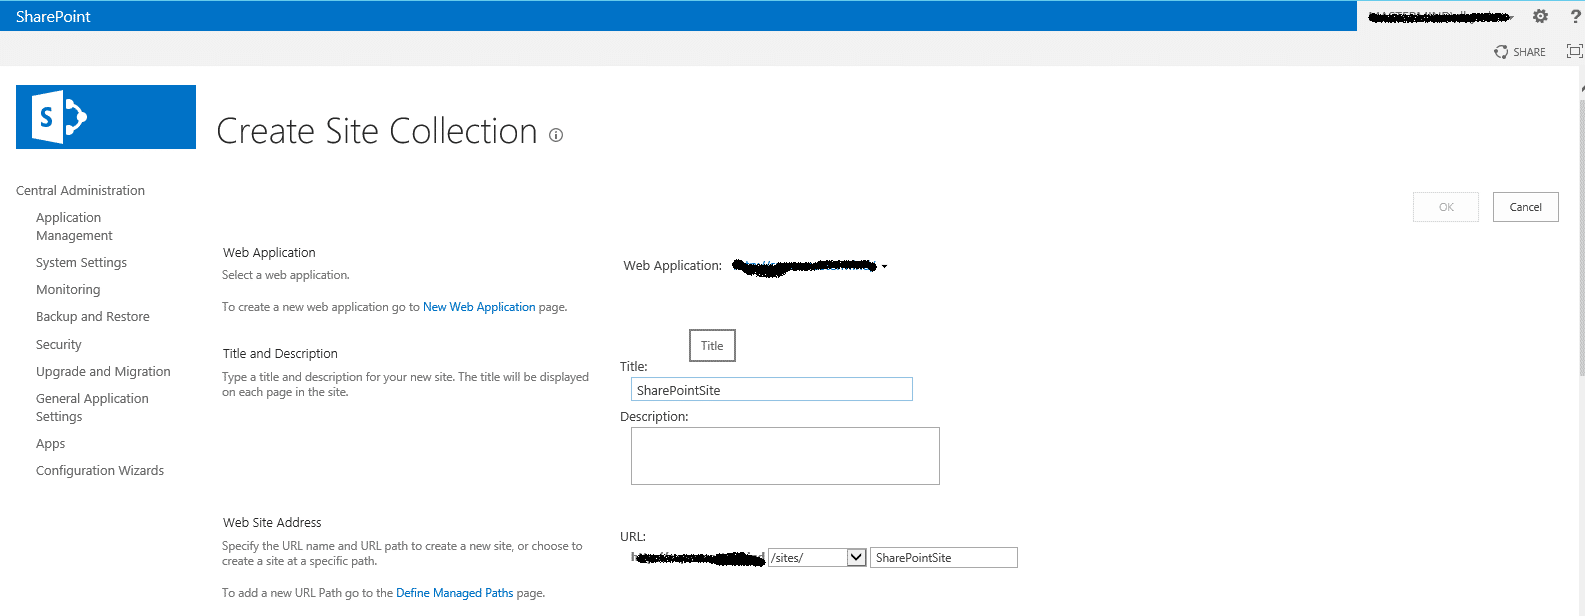
Task: Open System Settings in navigation
Action: tap(81, 262)
